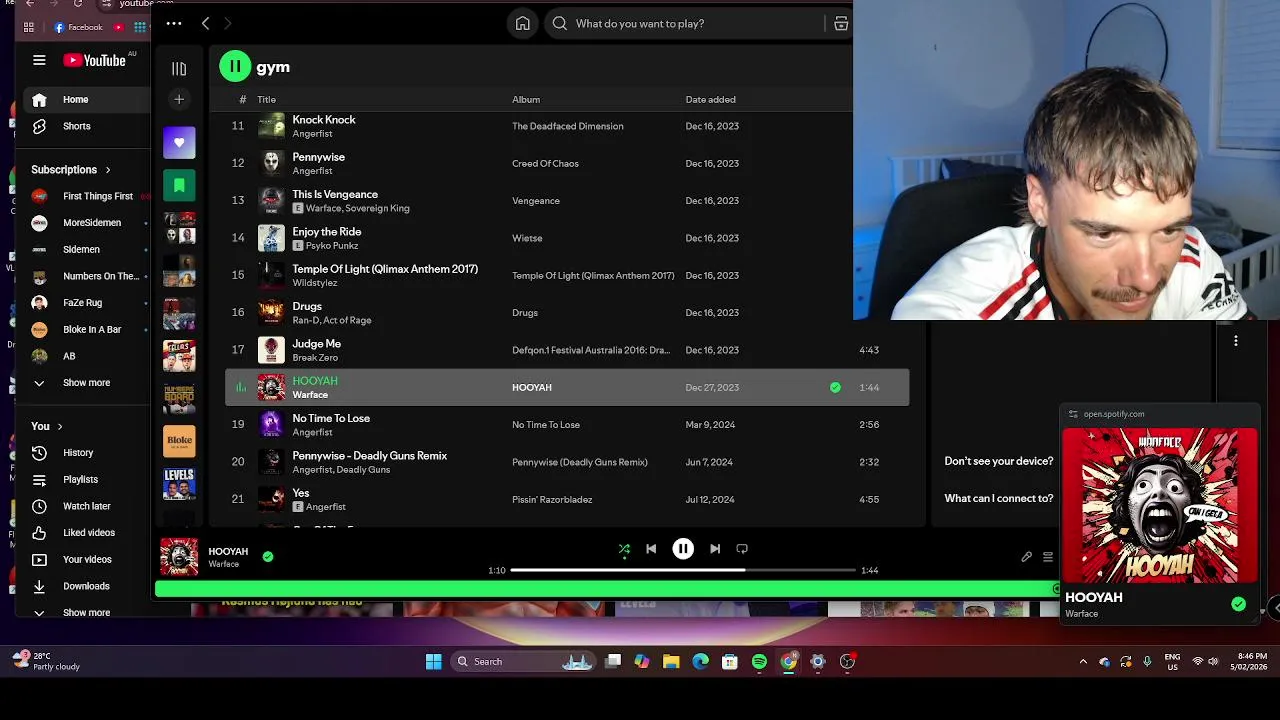Seek along the HOOYAH song progress bar
The height and width of the screenshot is (720, 1280).
point(683,570)
